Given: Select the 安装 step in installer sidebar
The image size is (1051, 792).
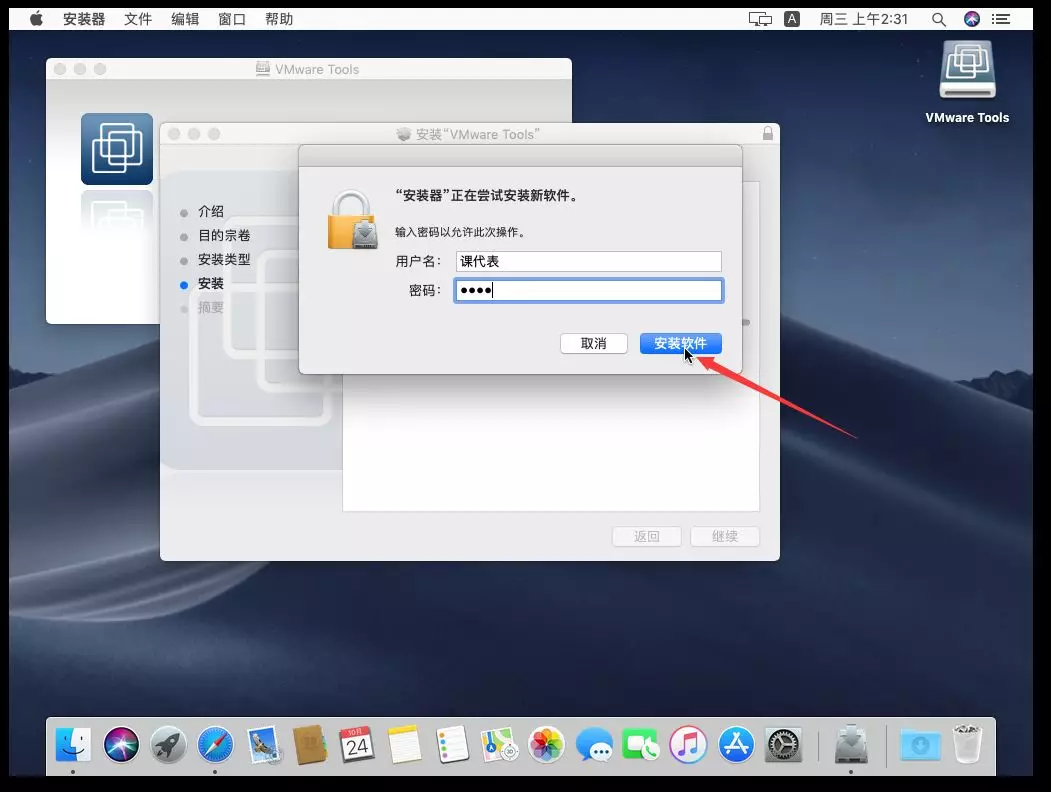Looking at the screenshot, I should coord(210,283).
